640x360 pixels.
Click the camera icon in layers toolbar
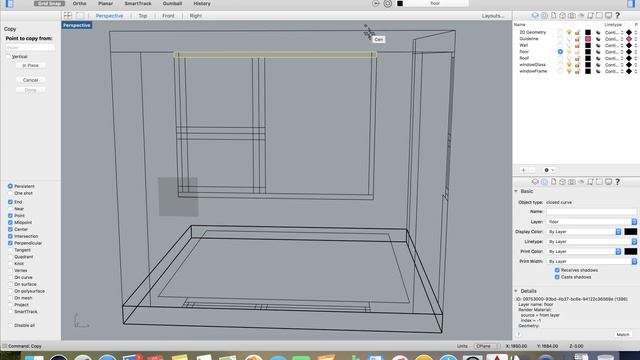coord(572,16)
